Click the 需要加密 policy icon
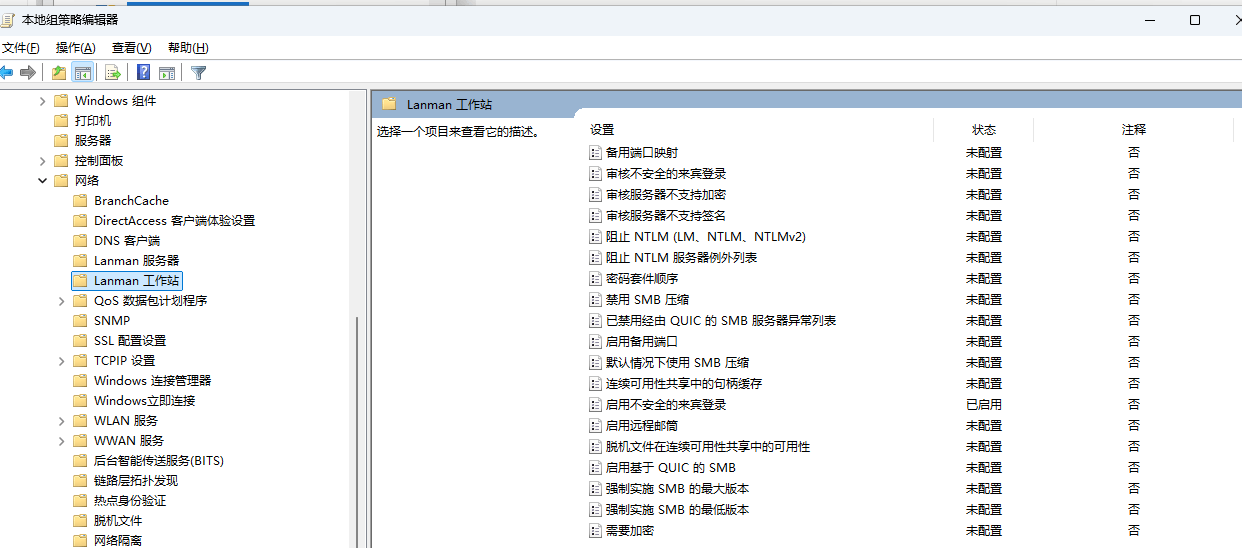 point(596,531)
